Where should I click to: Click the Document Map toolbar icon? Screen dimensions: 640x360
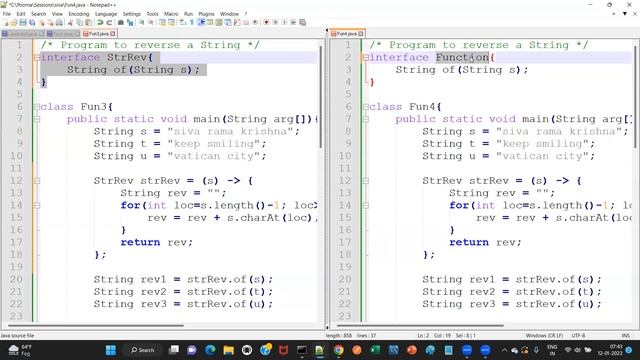pyautogui.click(x=219, y=22)
